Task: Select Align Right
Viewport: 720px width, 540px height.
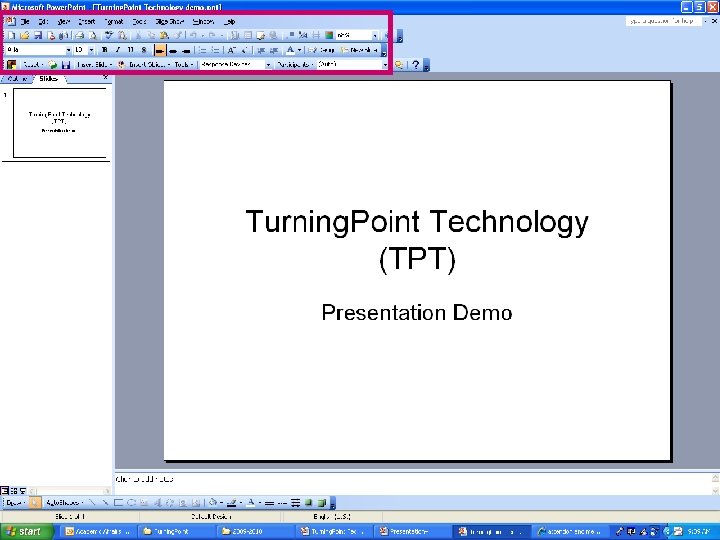Action: [x=186, y=50]
